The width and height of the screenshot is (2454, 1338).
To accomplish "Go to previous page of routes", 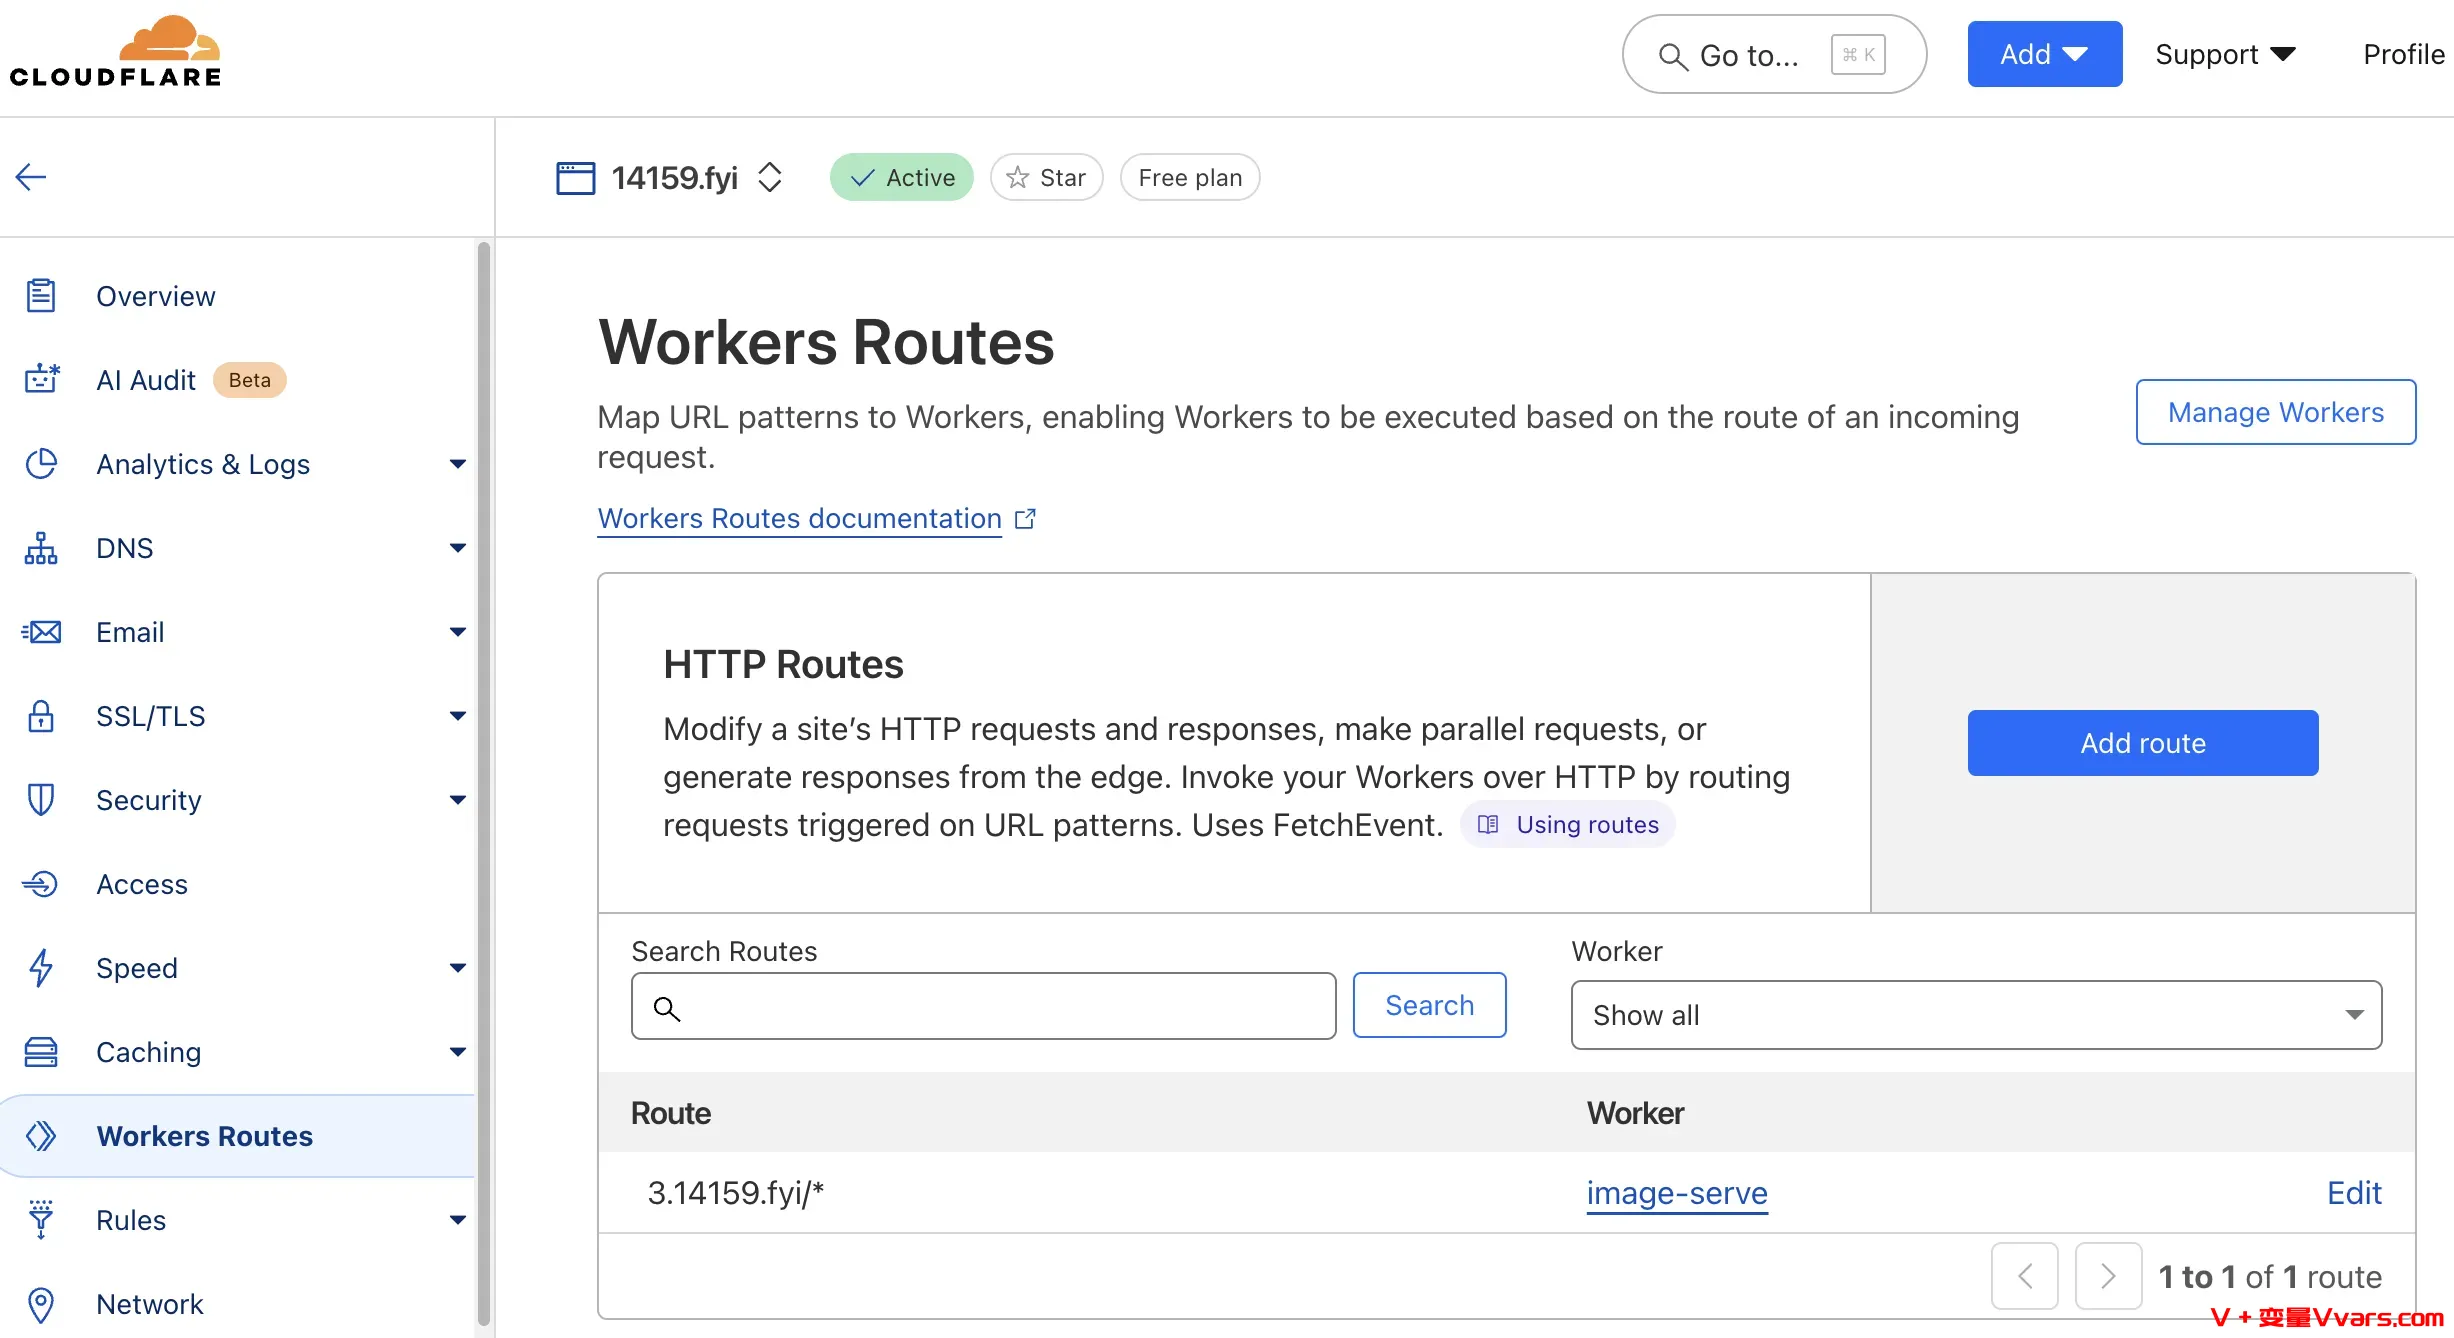I will [2025, 1276].
